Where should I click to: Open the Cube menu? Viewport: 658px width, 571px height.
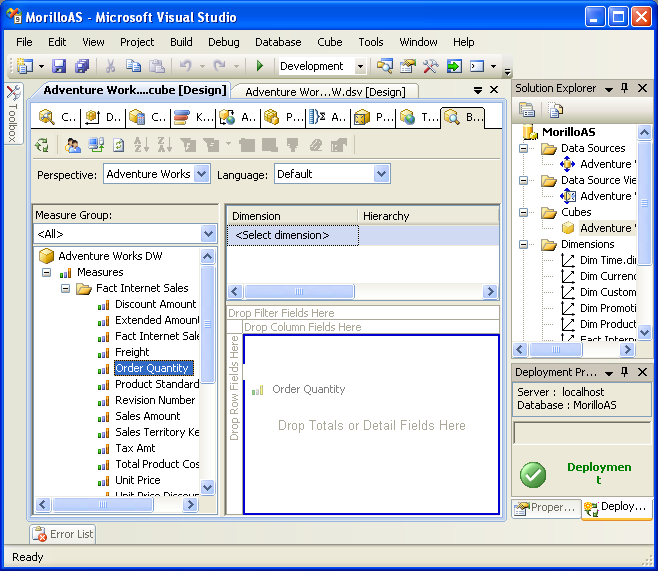coord(329,42)
